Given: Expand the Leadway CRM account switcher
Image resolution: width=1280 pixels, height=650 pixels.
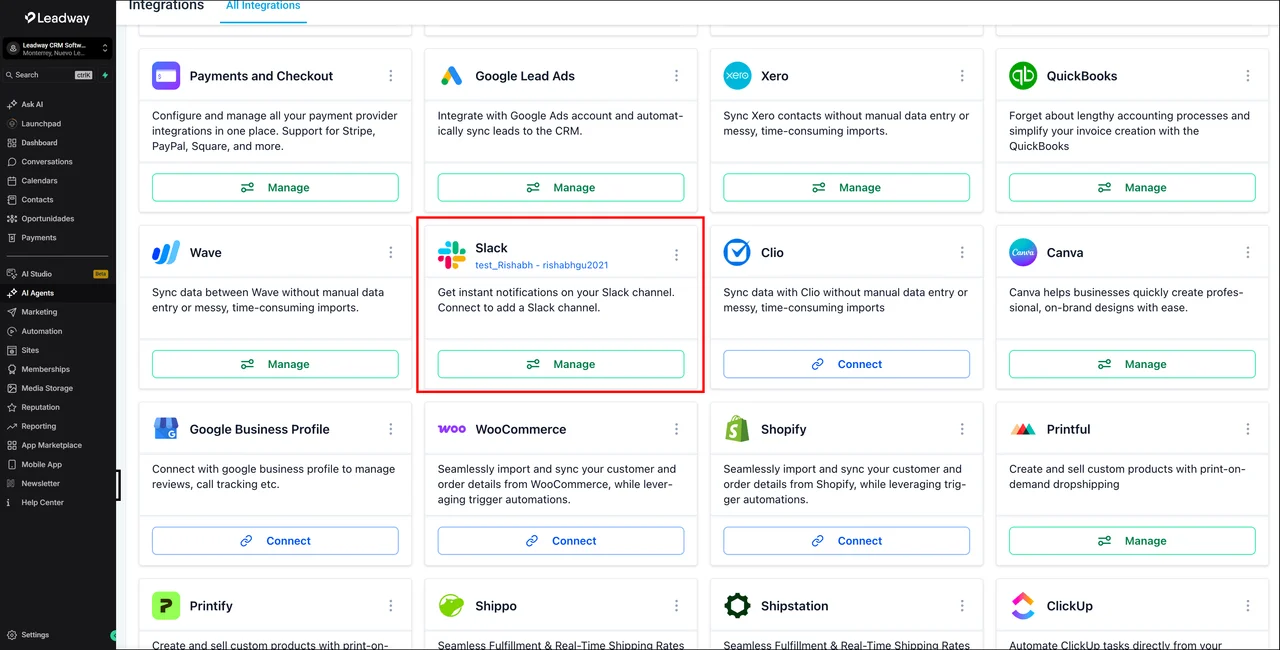Looking at the screenshot, I should [58, 48].
